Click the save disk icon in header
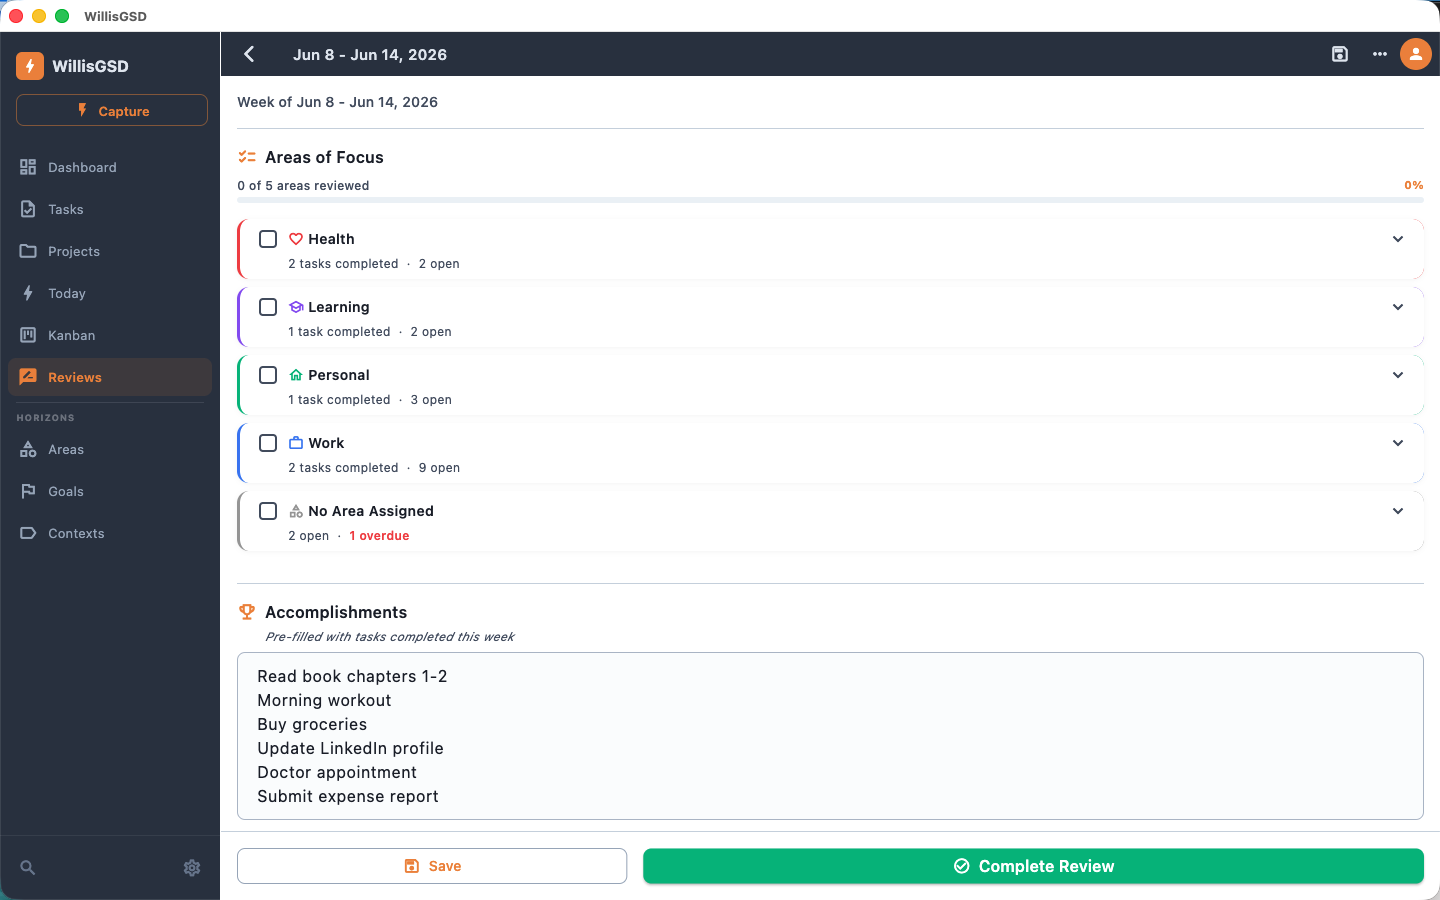 pos(1340,54)
